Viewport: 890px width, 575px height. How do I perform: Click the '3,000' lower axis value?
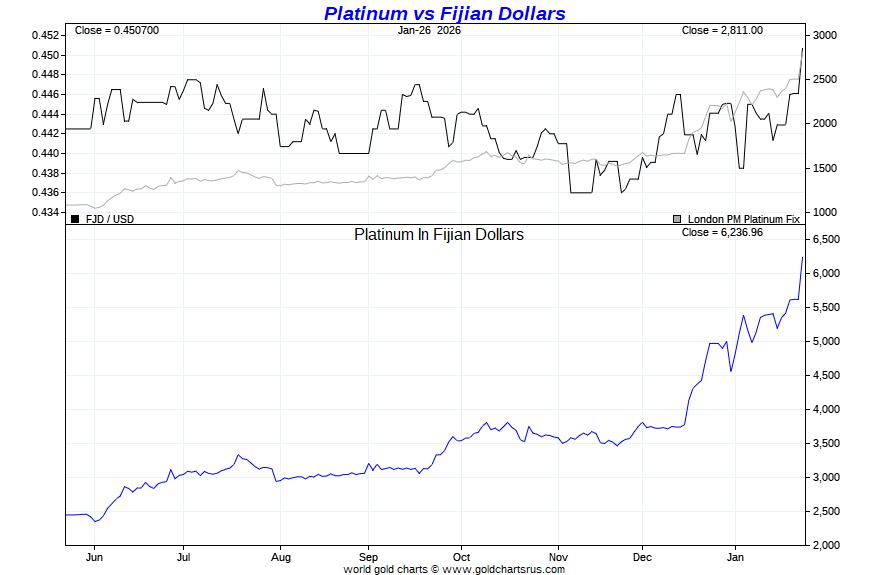(826, 478)
